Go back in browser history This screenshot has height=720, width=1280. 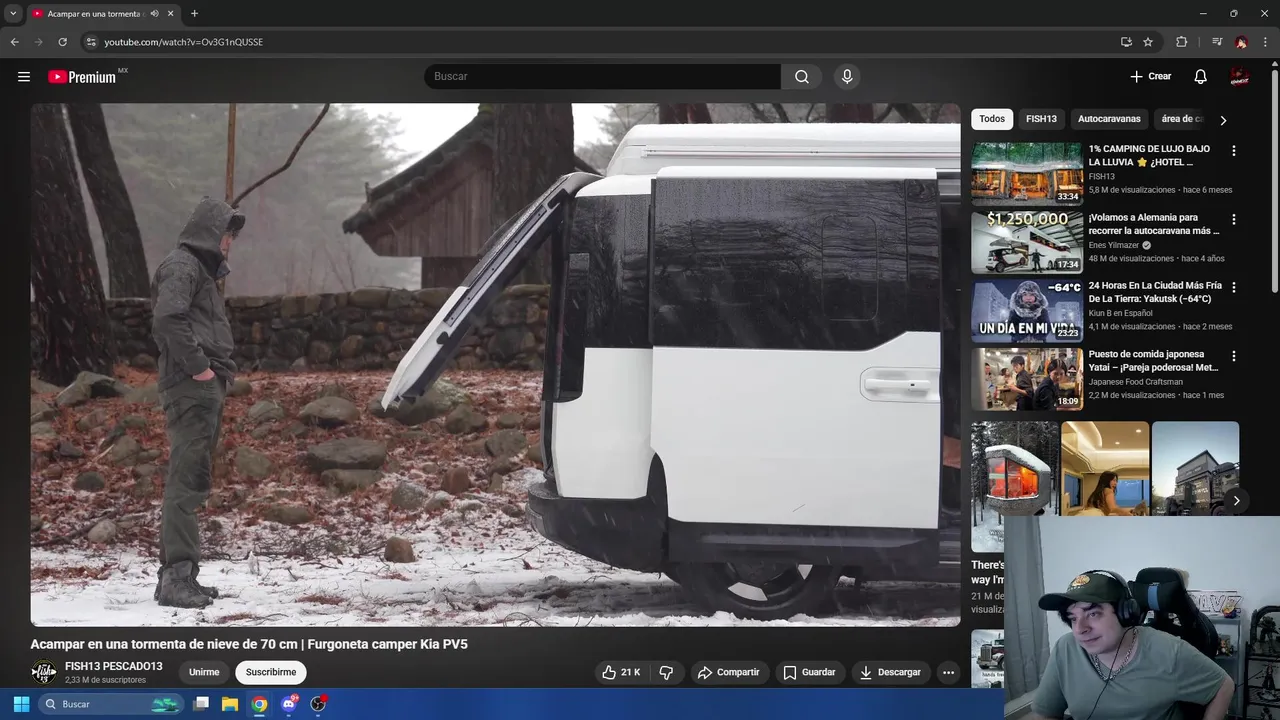click(x=14, y=42)
